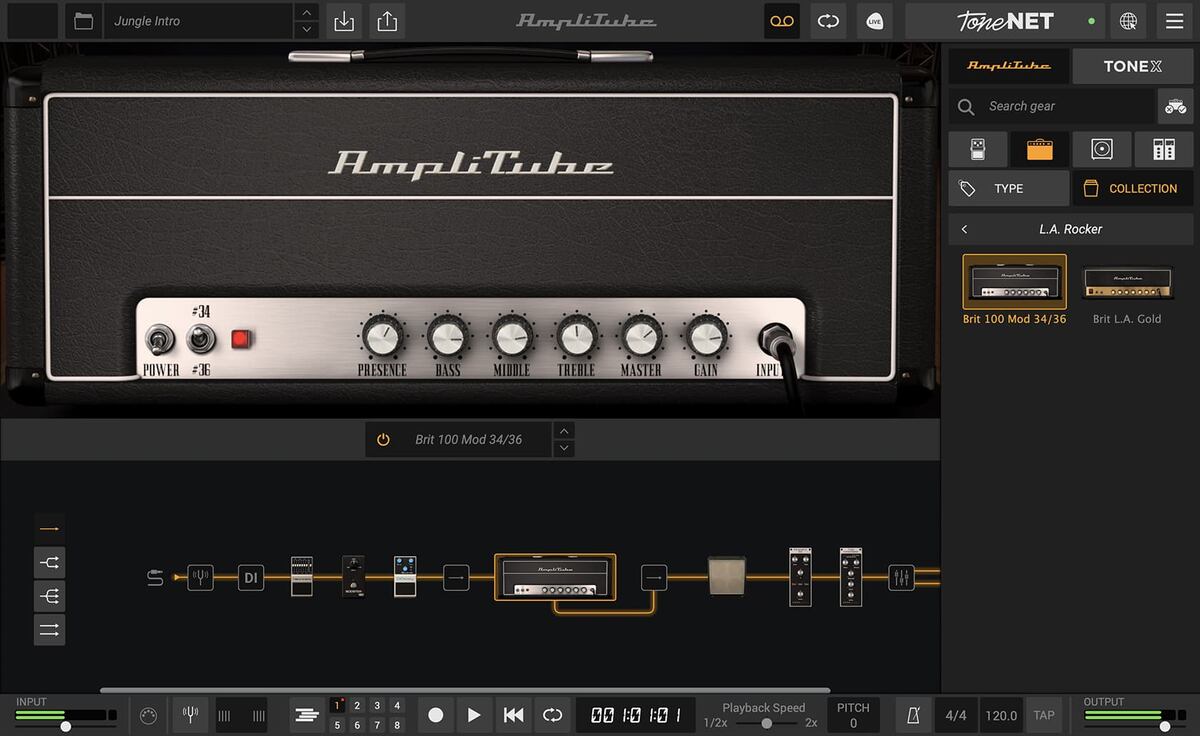Toggle the Brit 100 Mod amp power button
This screenshot has width=1200, height=736.
(x=383, y=438)
